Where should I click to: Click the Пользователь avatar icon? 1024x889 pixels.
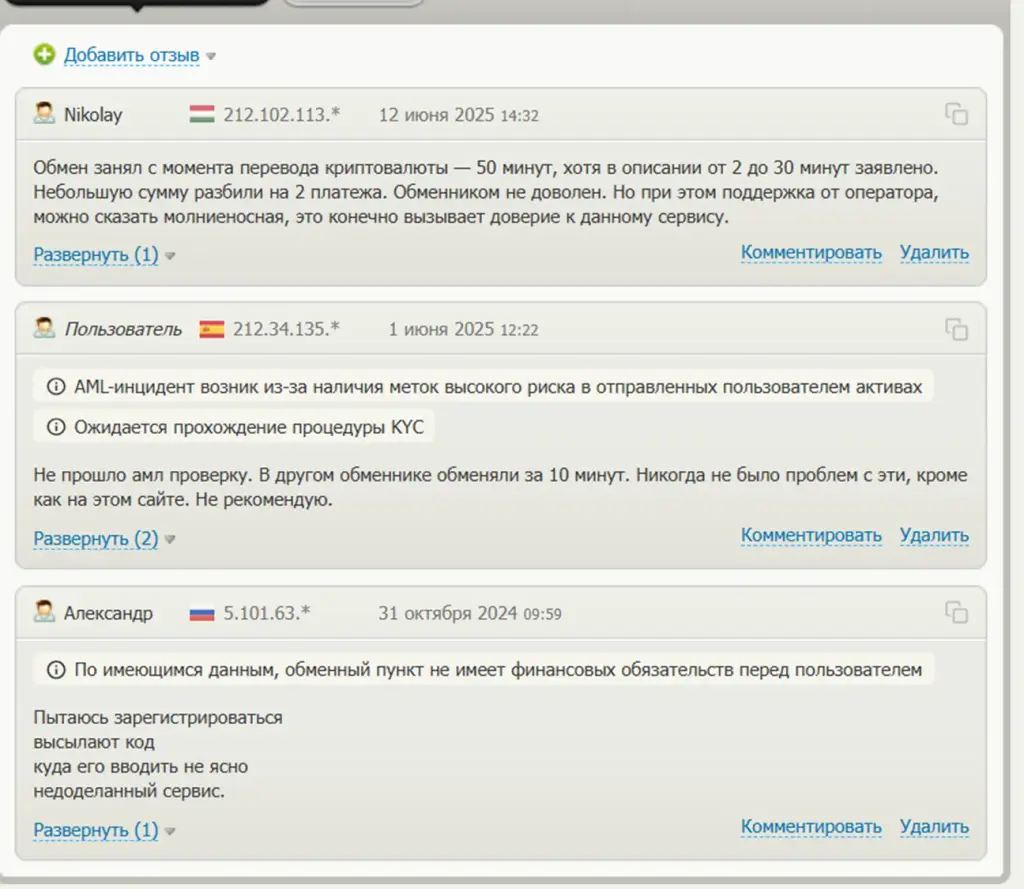(44, 328)
